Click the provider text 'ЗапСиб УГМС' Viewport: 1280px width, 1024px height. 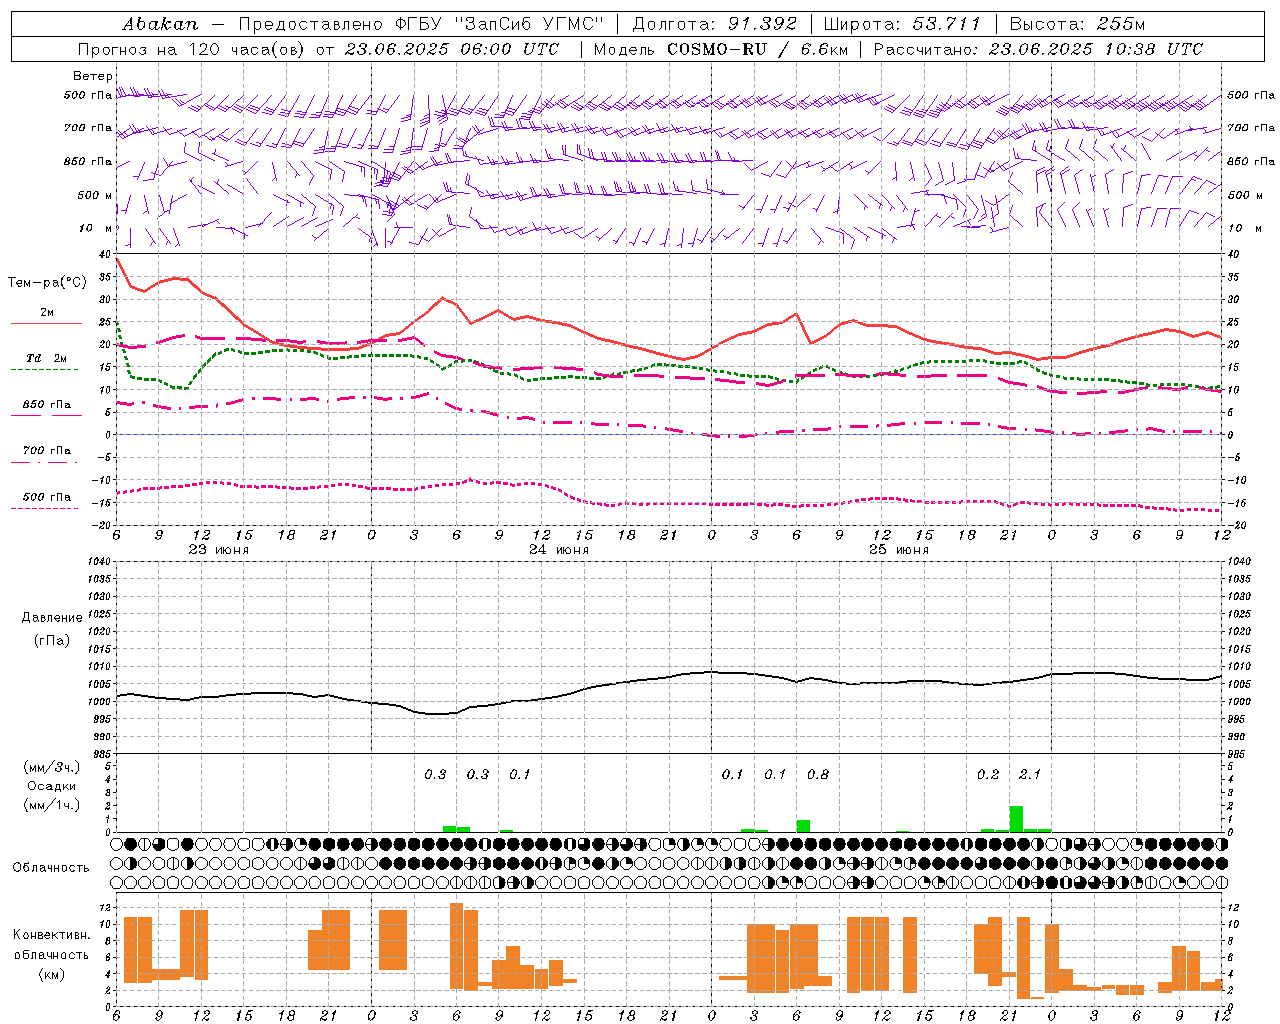[x=529, y=24]
